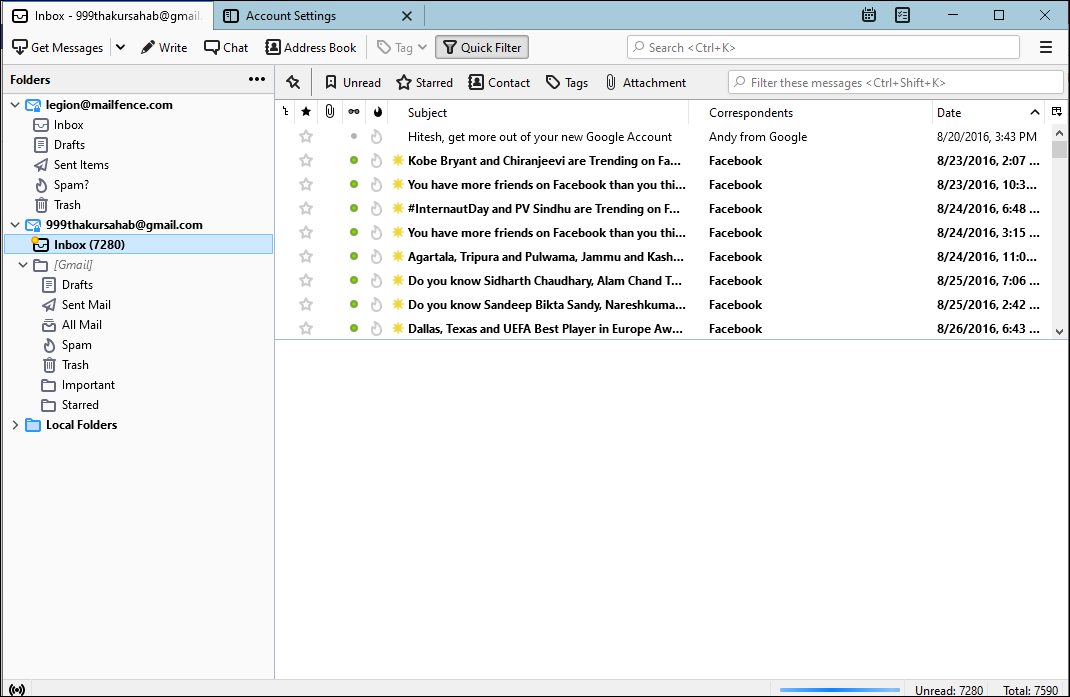
Task: Open Chat from toolbar
Action: point(226,47)
